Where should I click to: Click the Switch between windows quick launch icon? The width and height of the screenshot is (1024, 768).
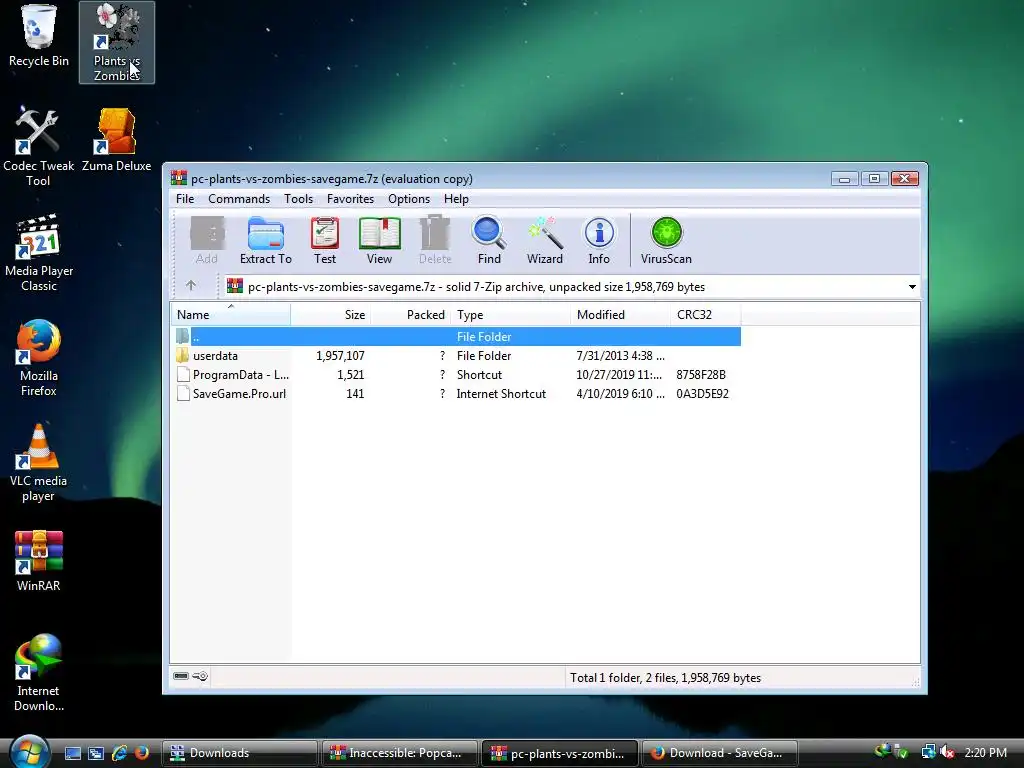pos(96,753)
